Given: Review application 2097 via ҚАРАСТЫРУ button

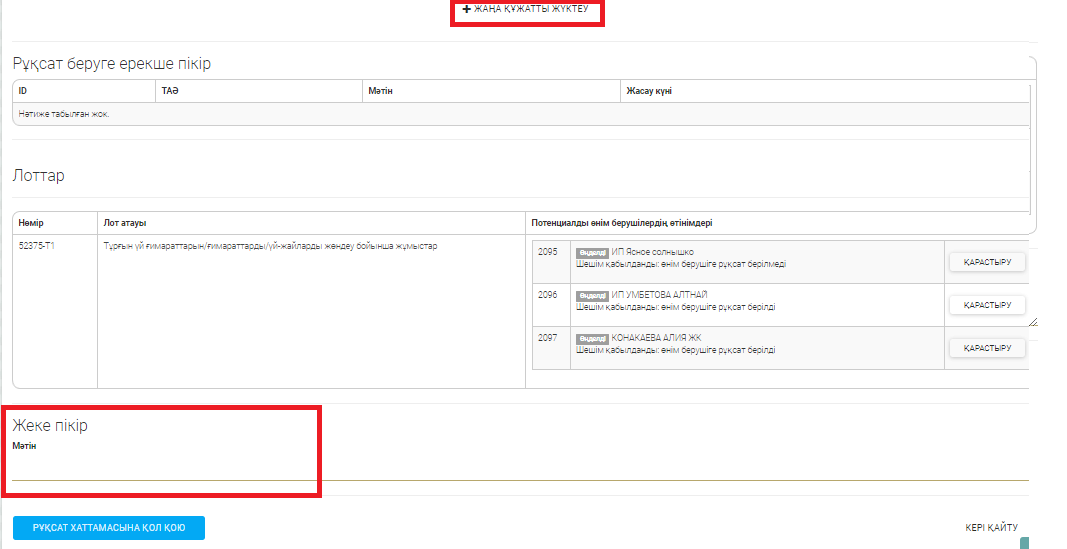Looking at the screenshot, I should [x=987, y=348].
